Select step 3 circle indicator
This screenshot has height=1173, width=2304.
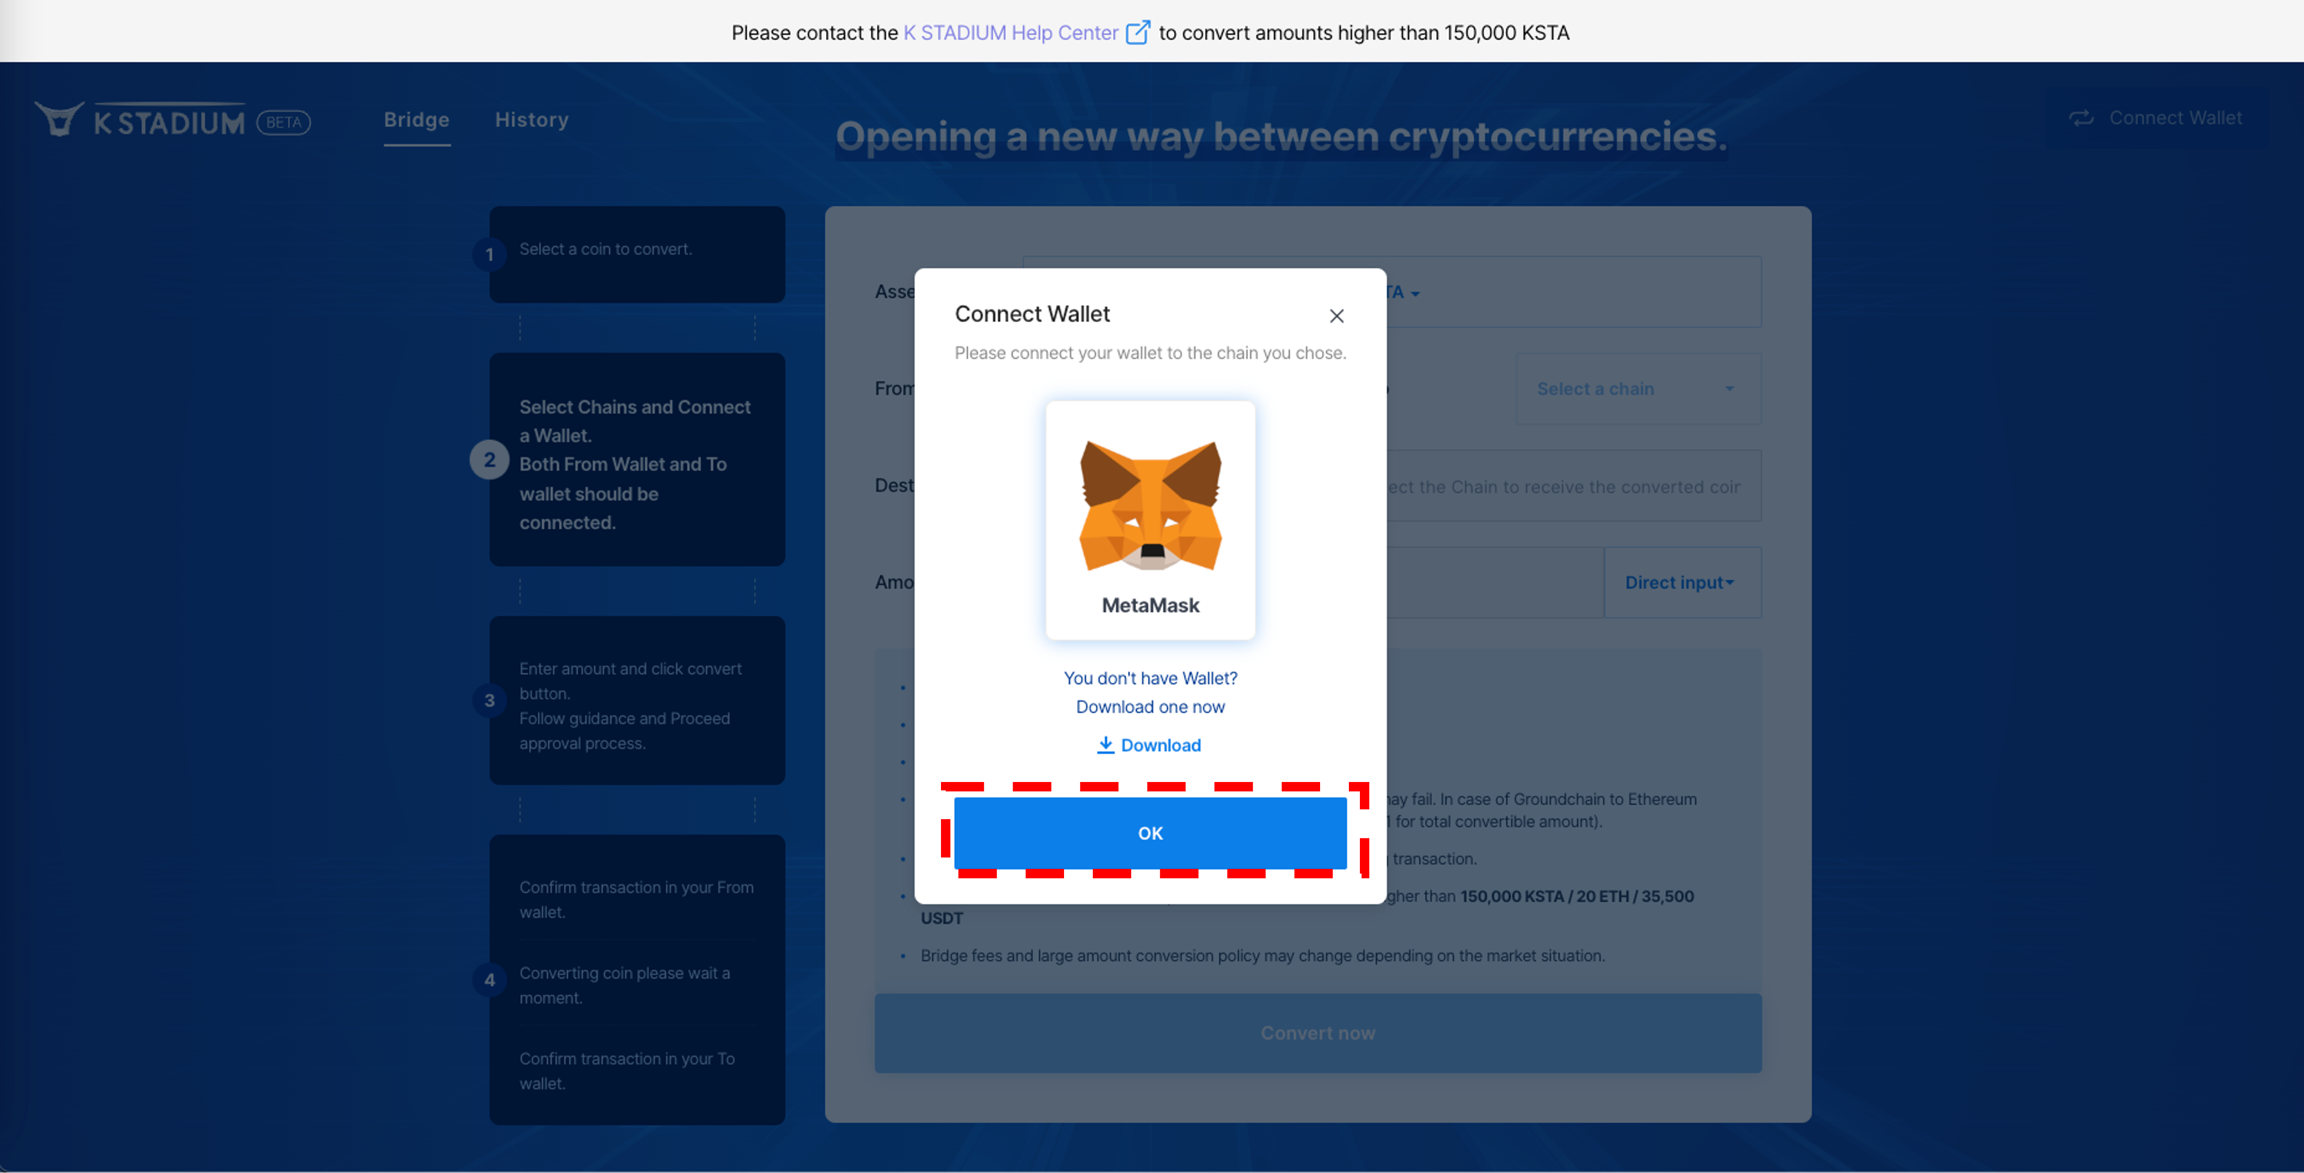click(x=489, y=700)
